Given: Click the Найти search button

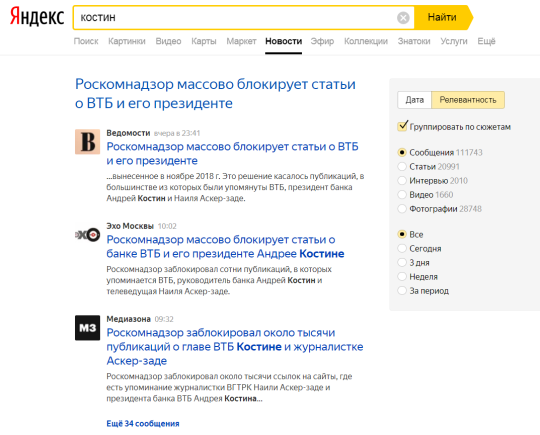Looking at the screenshot, I should click(442, 17).
